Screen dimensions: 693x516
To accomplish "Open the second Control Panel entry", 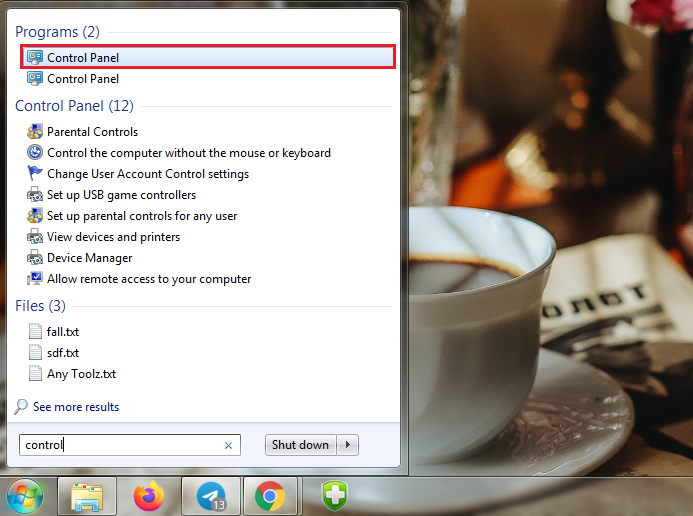I will (x=83, y=79).
